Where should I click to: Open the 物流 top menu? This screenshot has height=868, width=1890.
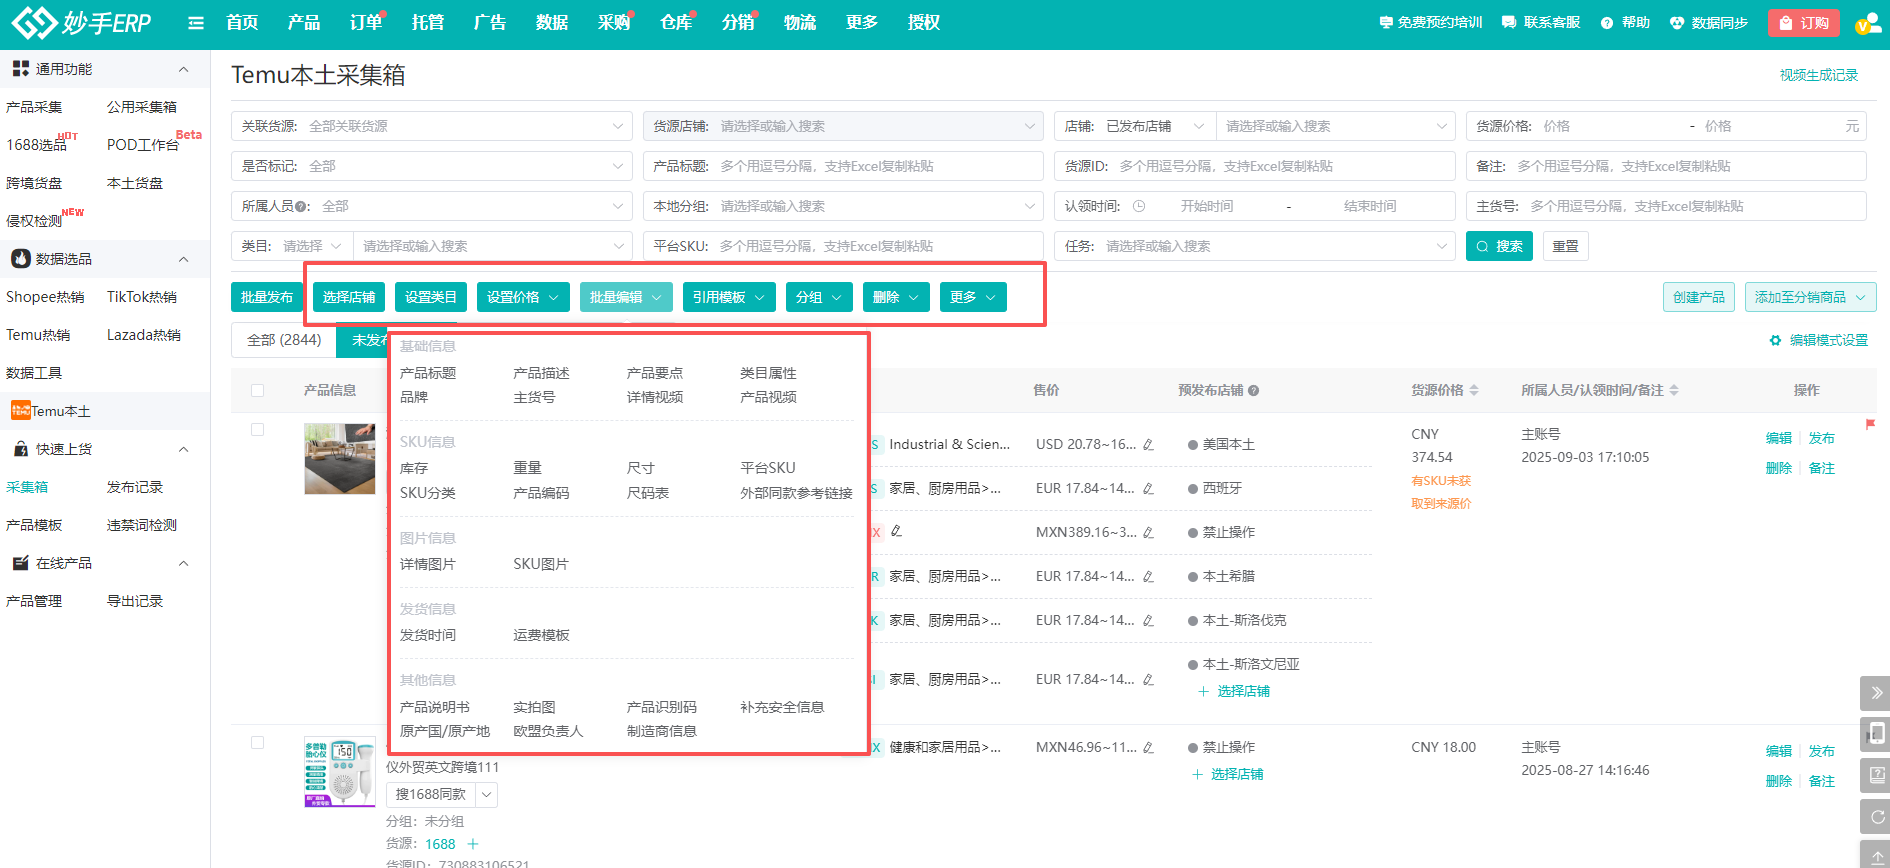800,23
